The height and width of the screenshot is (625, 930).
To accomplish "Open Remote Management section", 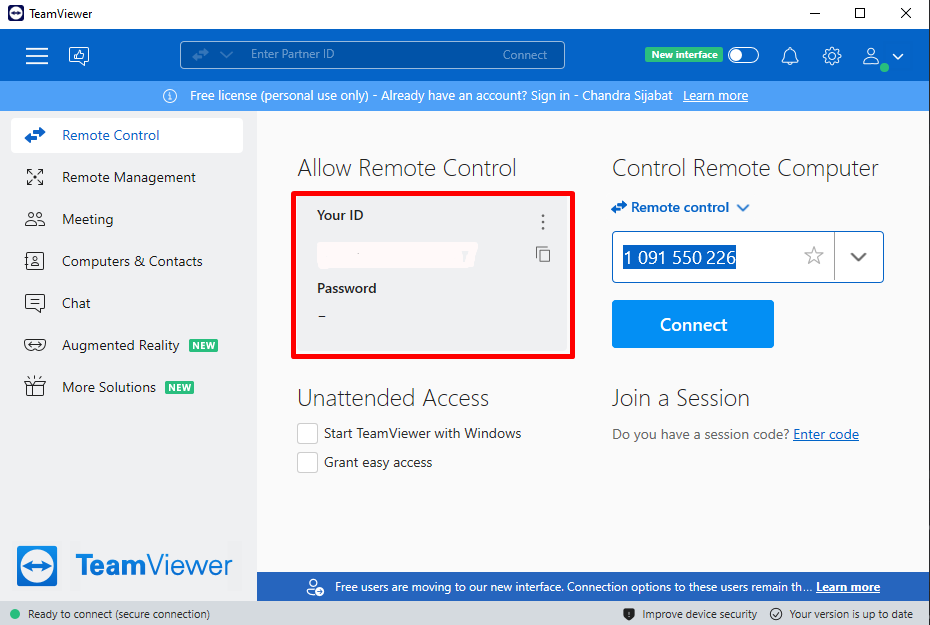I will tap(127, 177).
